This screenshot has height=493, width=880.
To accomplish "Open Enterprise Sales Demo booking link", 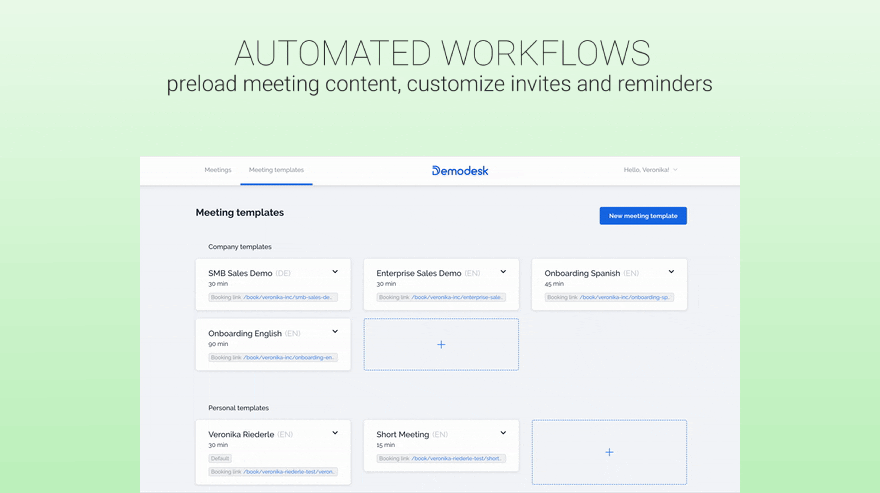I will pos(457,297).
